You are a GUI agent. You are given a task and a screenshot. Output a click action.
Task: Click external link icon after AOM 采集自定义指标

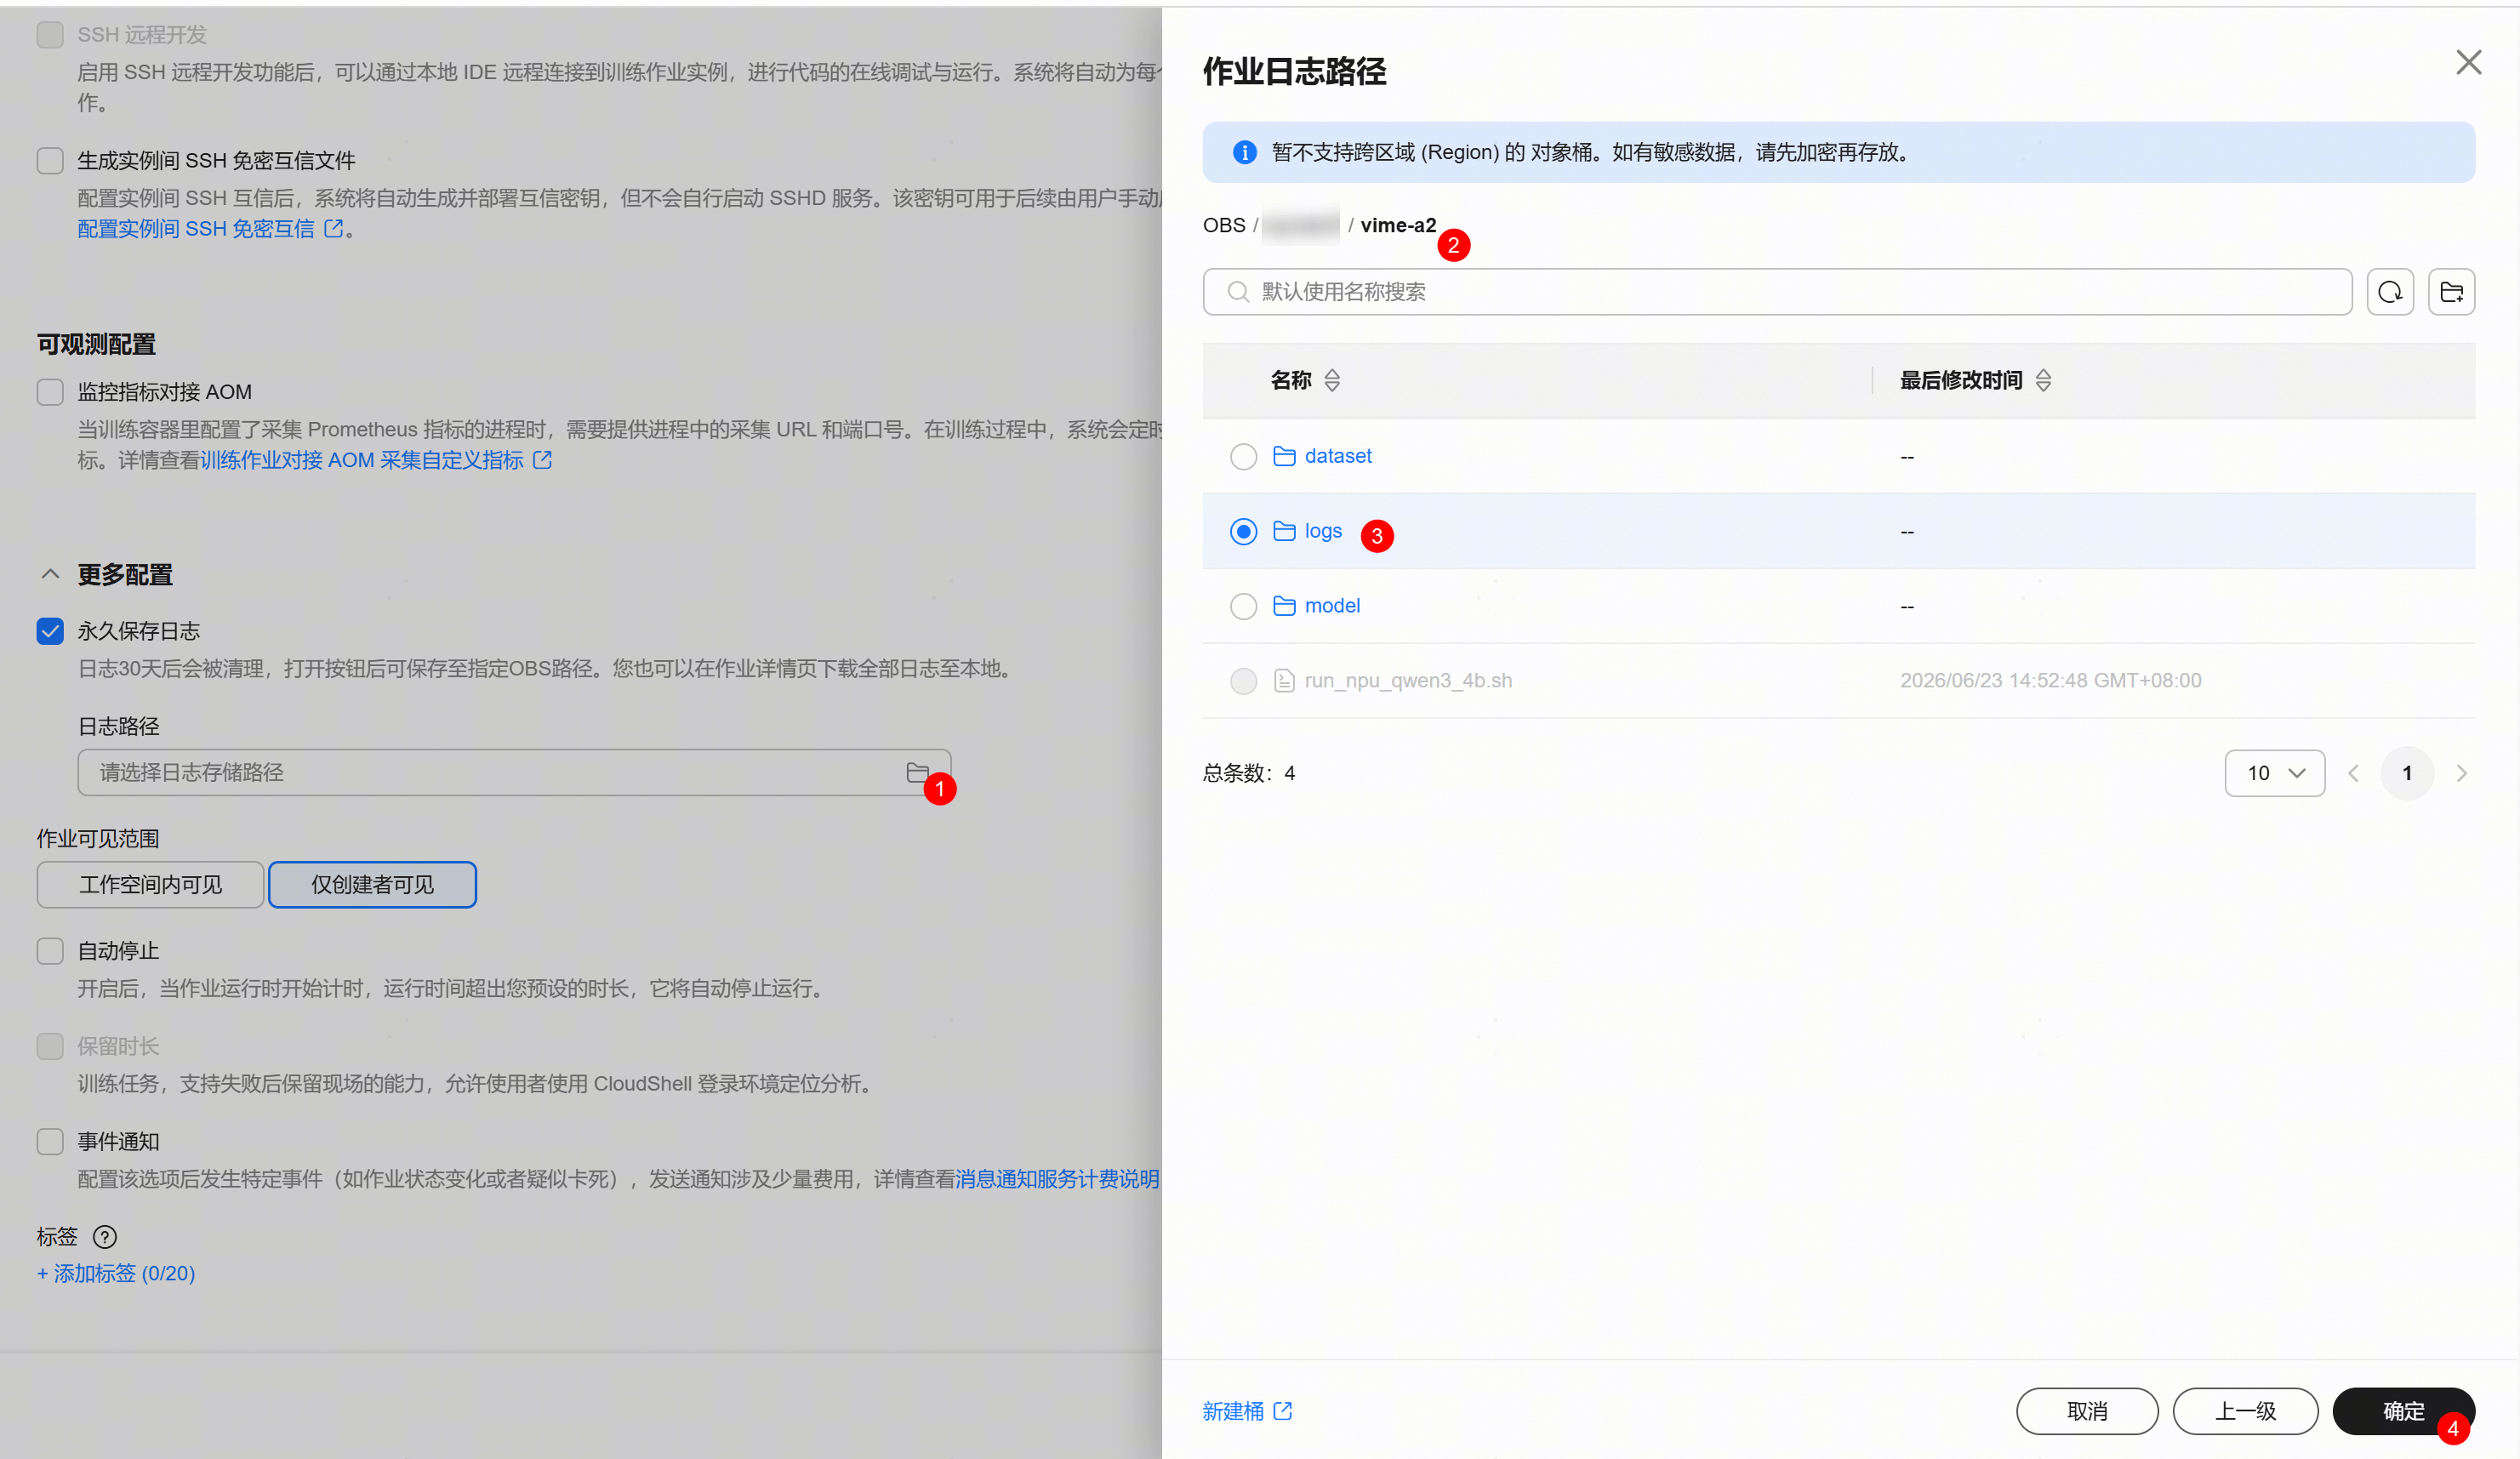click(x=542, y=460)
